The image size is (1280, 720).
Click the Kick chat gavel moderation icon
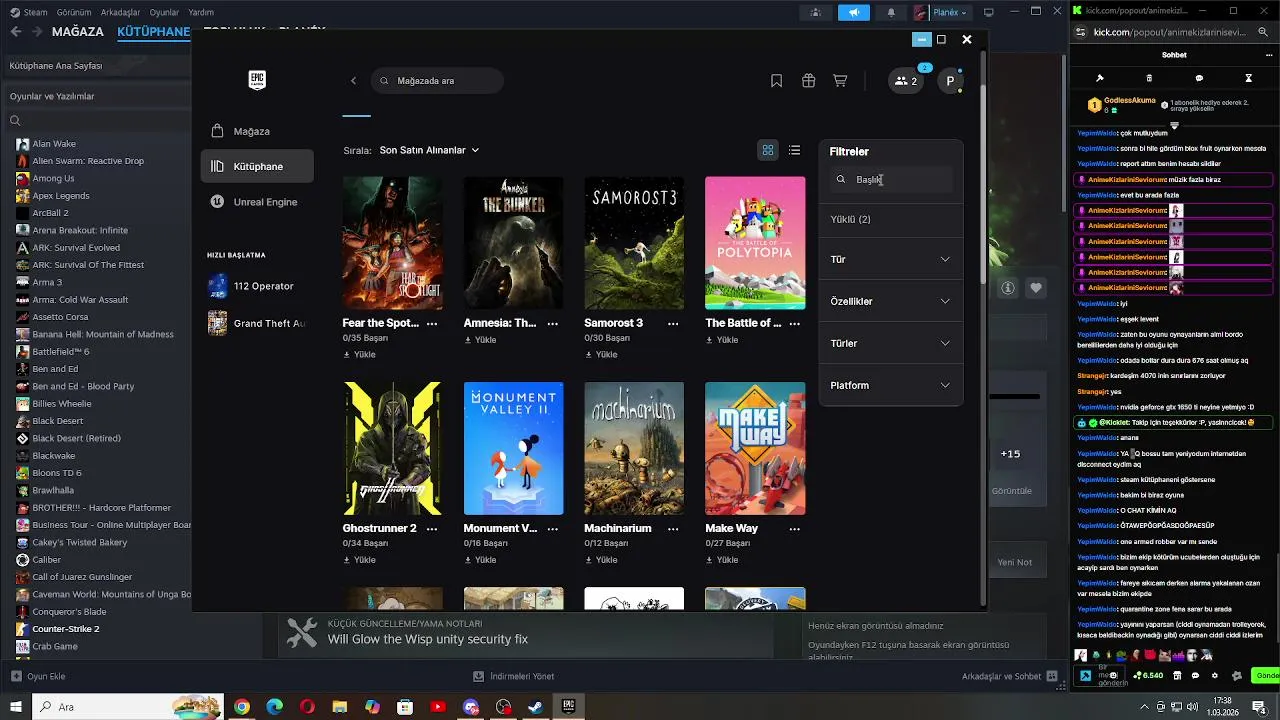1099,78
